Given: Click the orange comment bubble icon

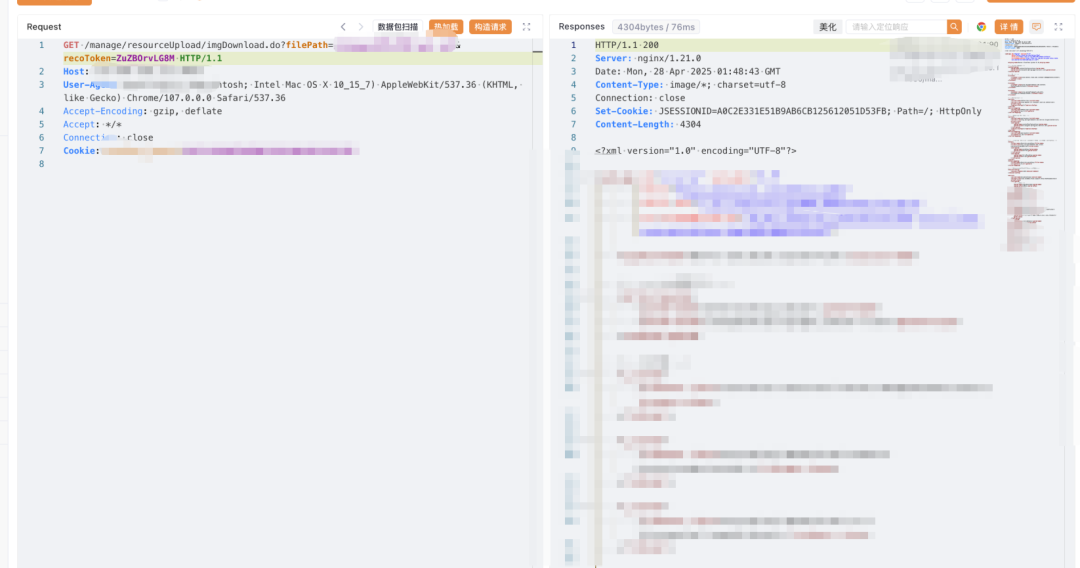Looking at the screenshot, I should click(1037, 27).
